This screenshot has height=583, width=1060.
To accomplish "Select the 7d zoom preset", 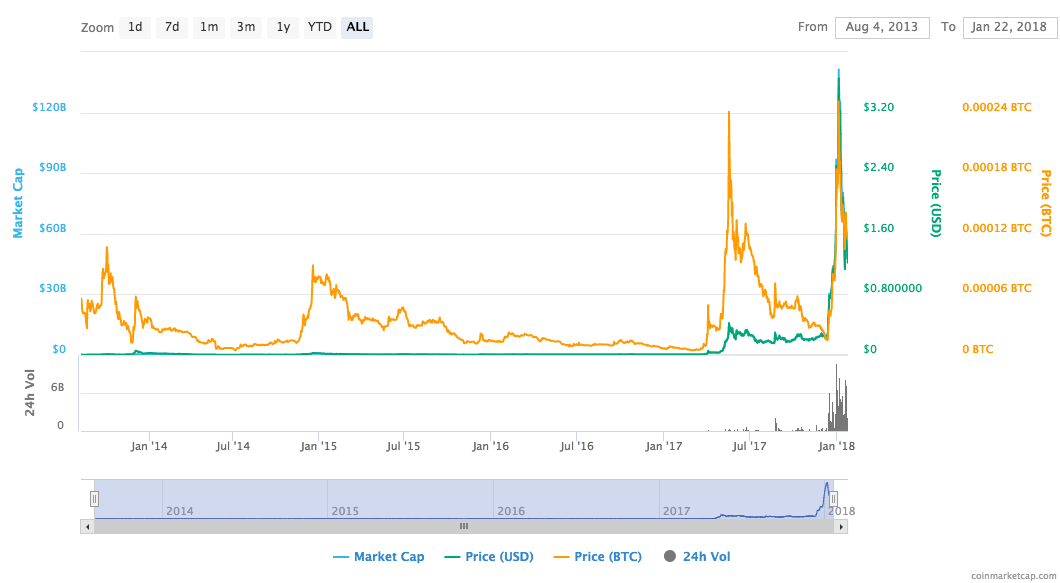I will click(x=171, y=27).
